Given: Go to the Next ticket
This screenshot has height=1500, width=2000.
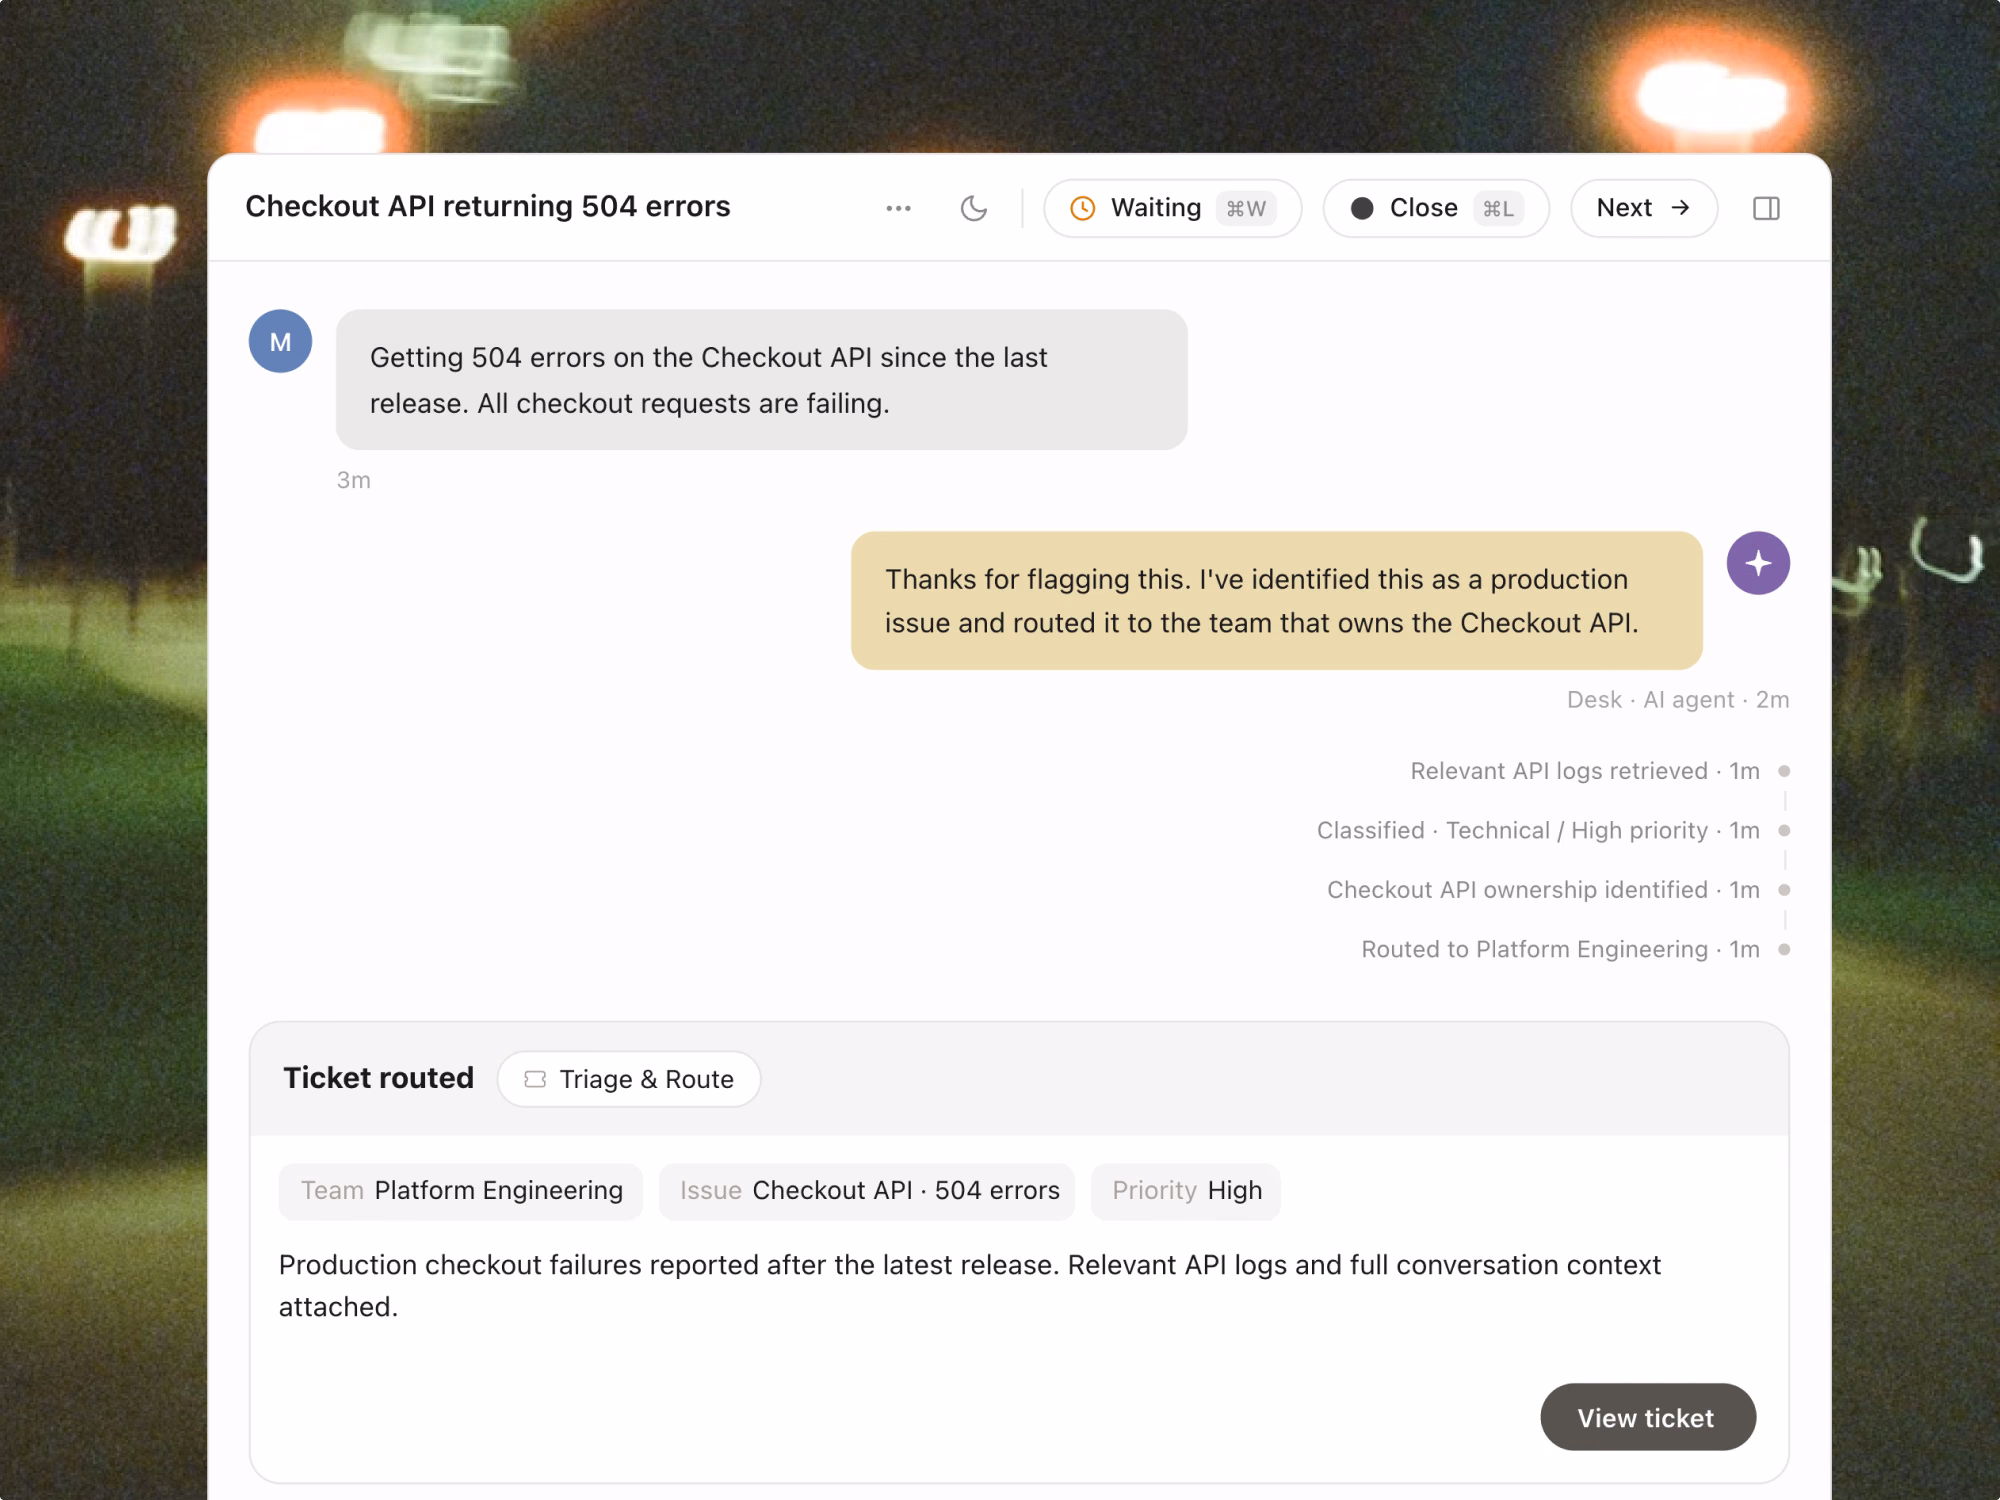Looking at the screenshot, I should (x=1643, y=208).
